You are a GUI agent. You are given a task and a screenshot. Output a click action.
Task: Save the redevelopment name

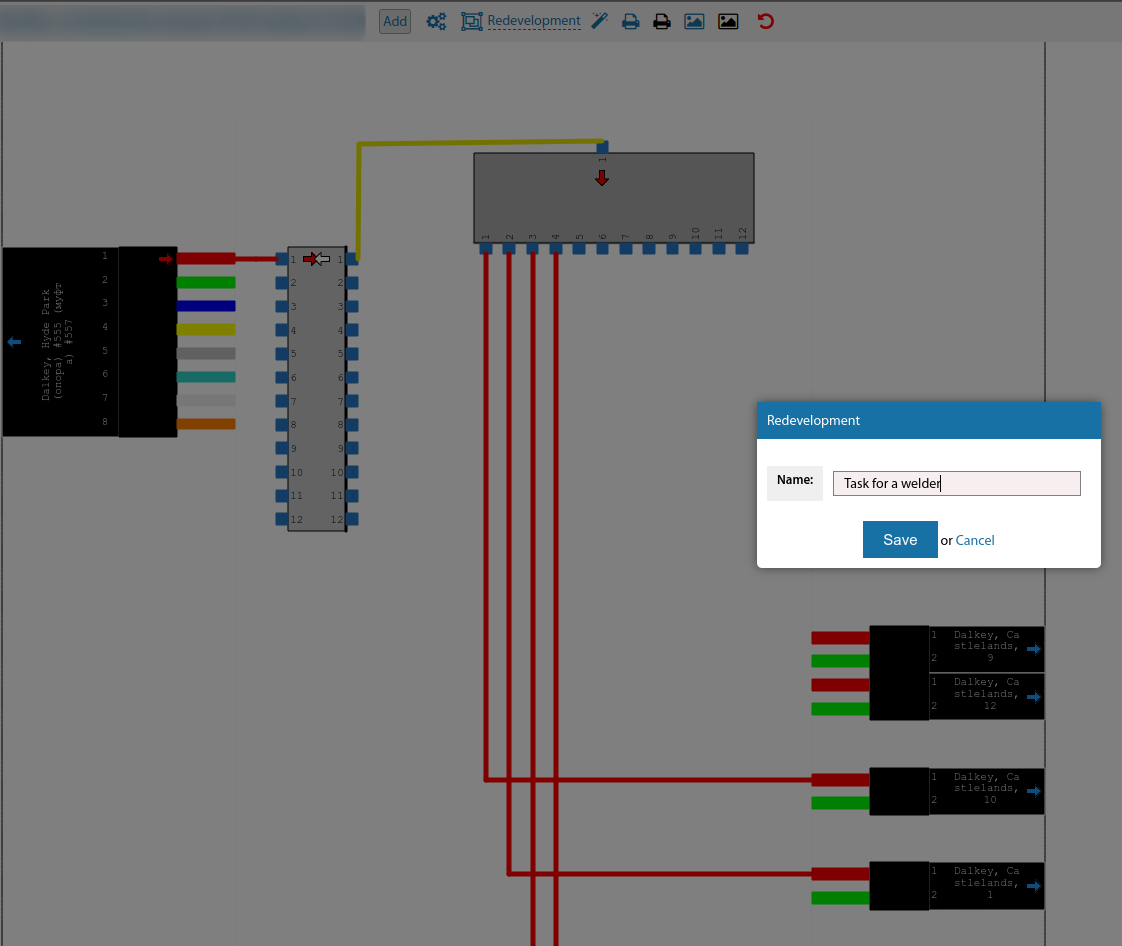pyautogui.click(x=899, y=540)
